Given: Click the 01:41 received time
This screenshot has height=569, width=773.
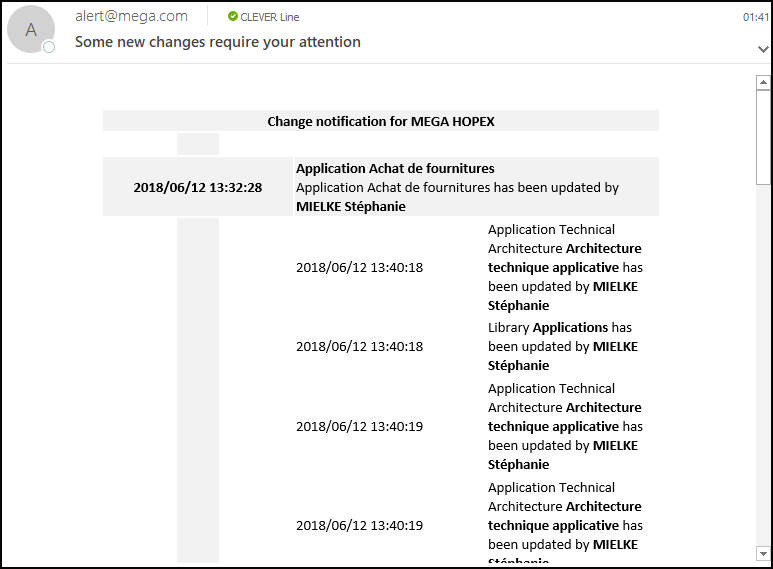Looking at the screenshot, I should (x=755, y=17).
